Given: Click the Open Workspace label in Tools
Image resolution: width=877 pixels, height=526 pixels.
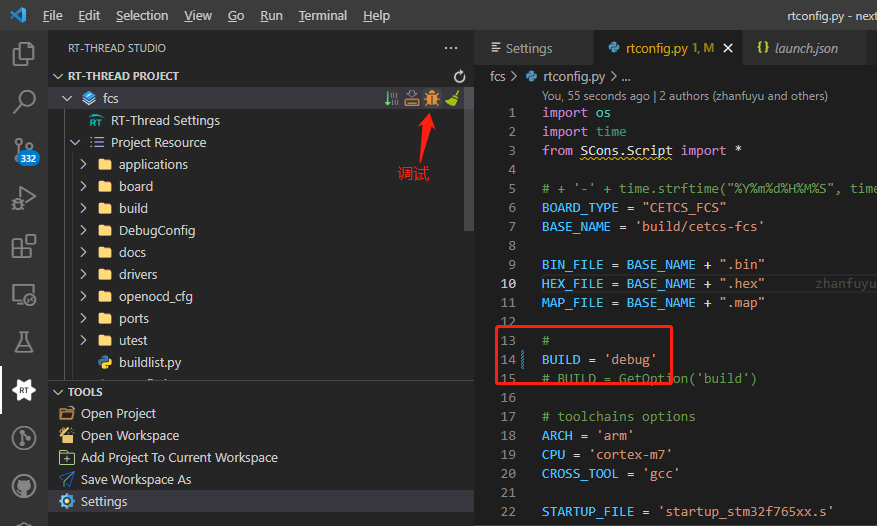Looking at the screenshot, I should pos(130,435).
